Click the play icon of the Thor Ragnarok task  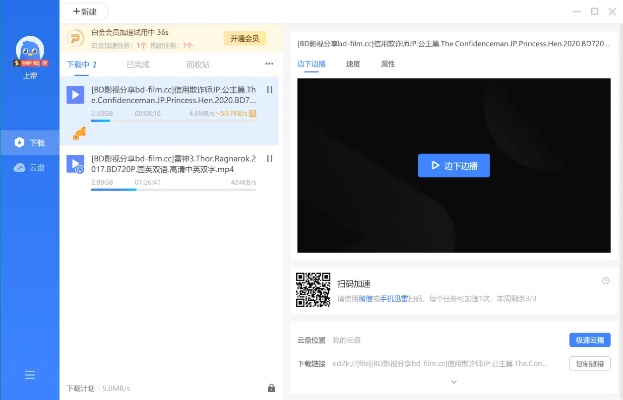coord(75,164)
